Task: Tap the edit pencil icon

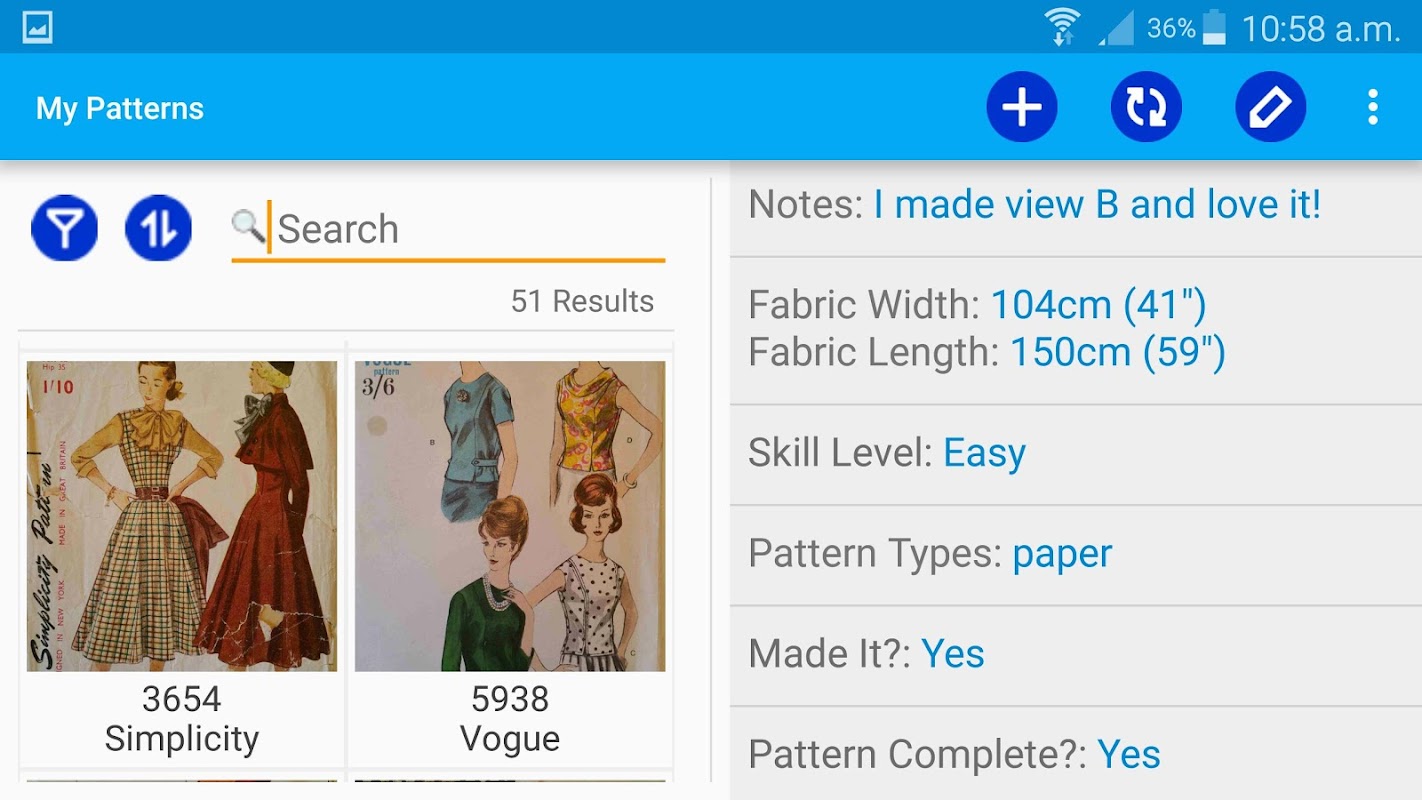Action: click(x=1270, y=107)
